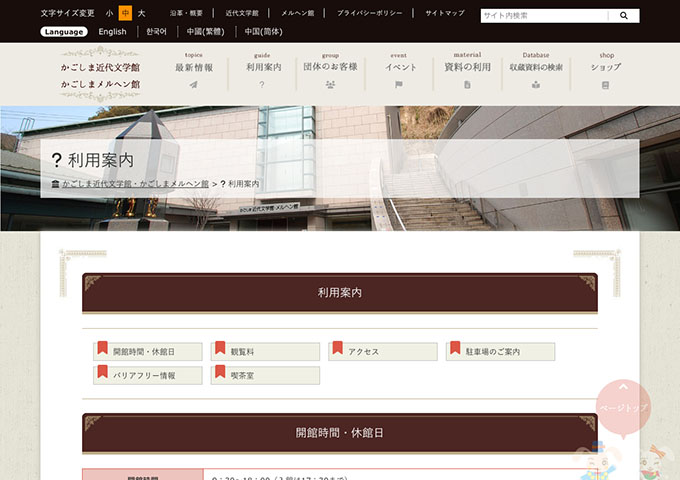Click the database icon under 収蔵資料の検索

[x=536, y=85]
